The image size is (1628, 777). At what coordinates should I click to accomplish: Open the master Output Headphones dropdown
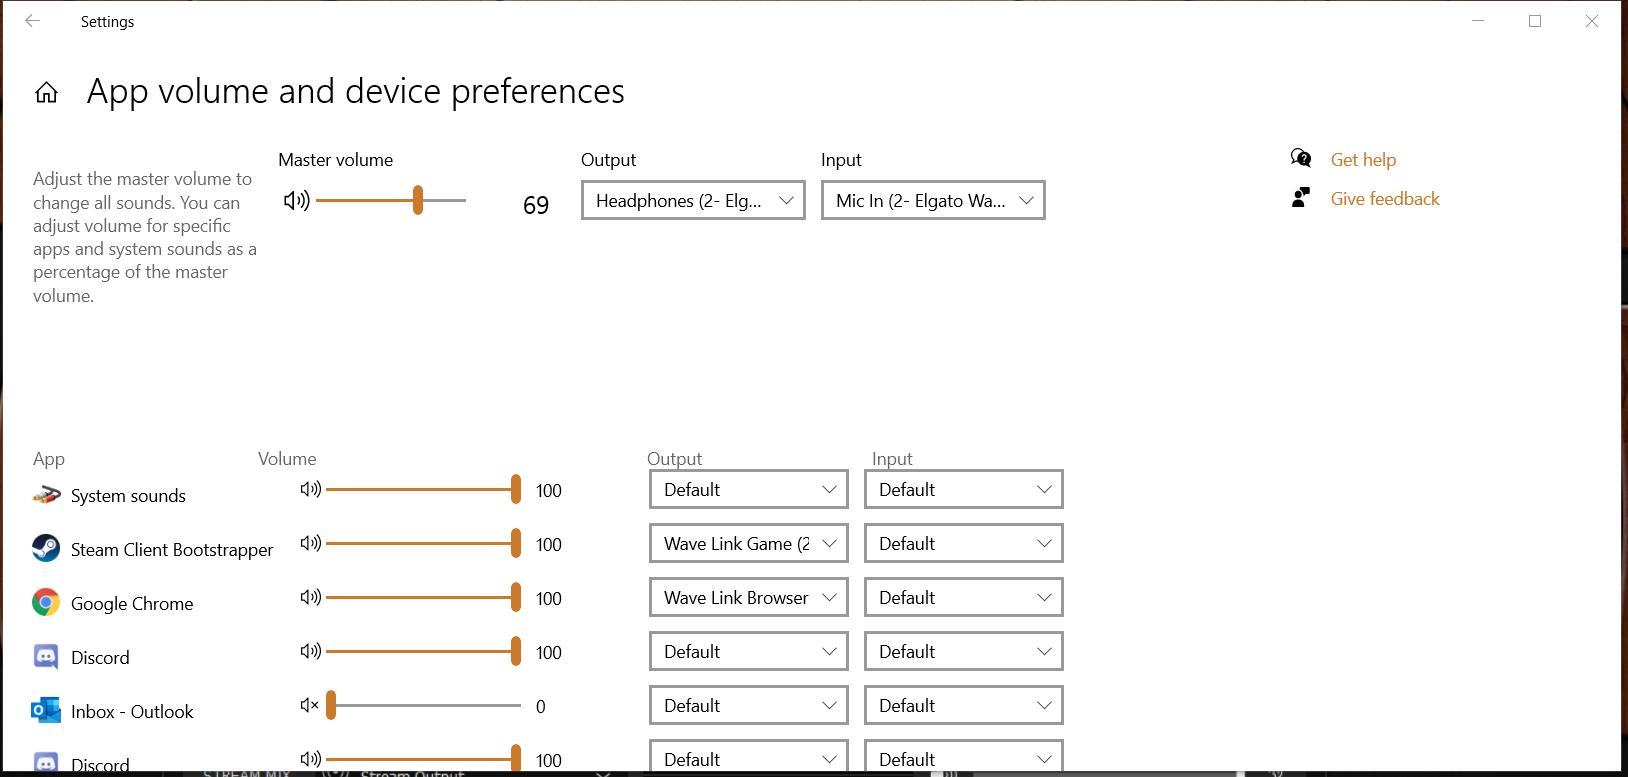(693, 200)
